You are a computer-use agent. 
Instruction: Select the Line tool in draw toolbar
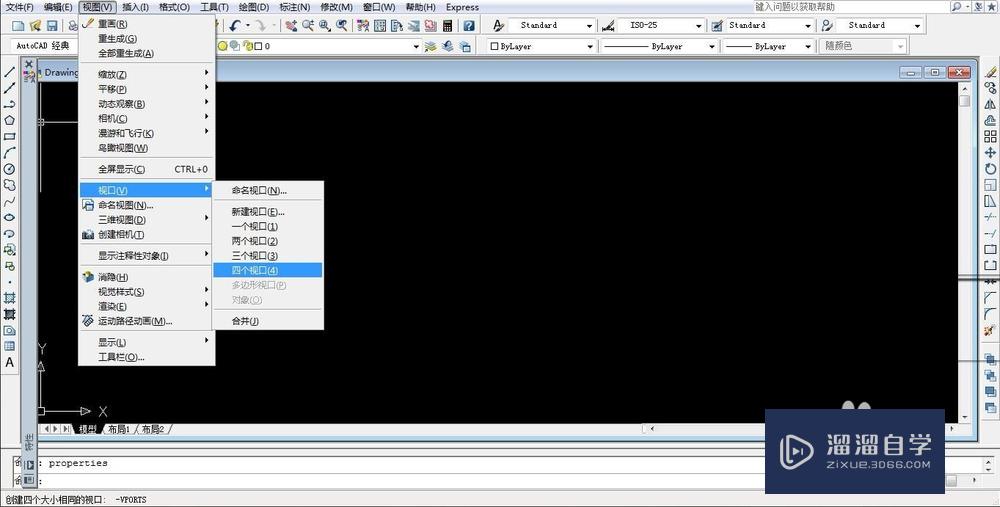click(10, 72)
